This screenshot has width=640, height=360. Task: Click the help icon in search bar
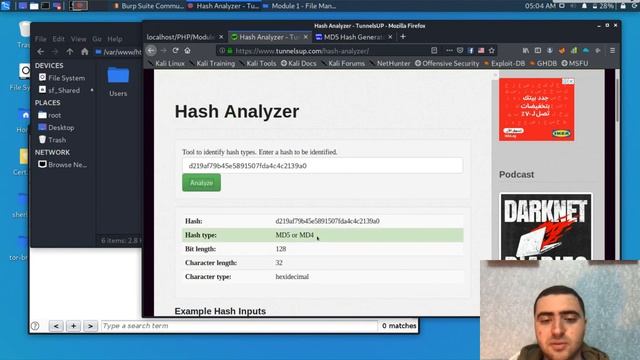tap(36, 326)
